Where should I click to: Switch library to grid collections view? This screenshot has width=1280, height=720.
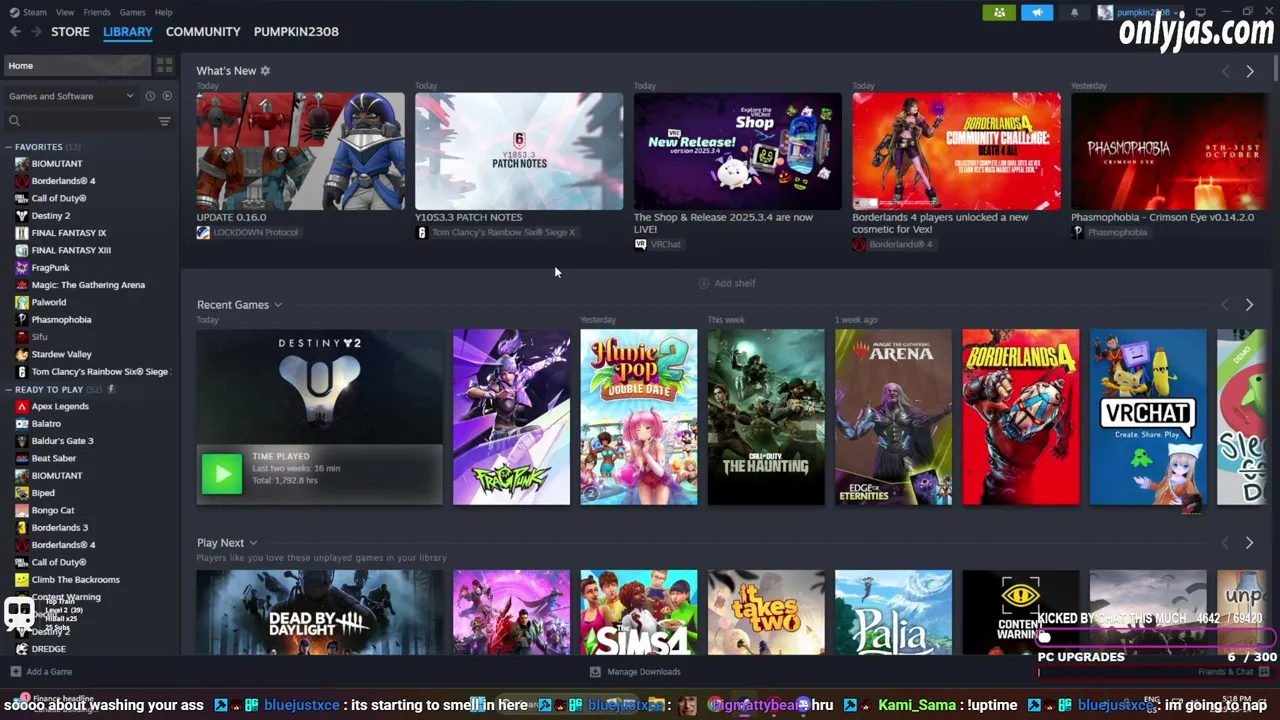point(164,65)
